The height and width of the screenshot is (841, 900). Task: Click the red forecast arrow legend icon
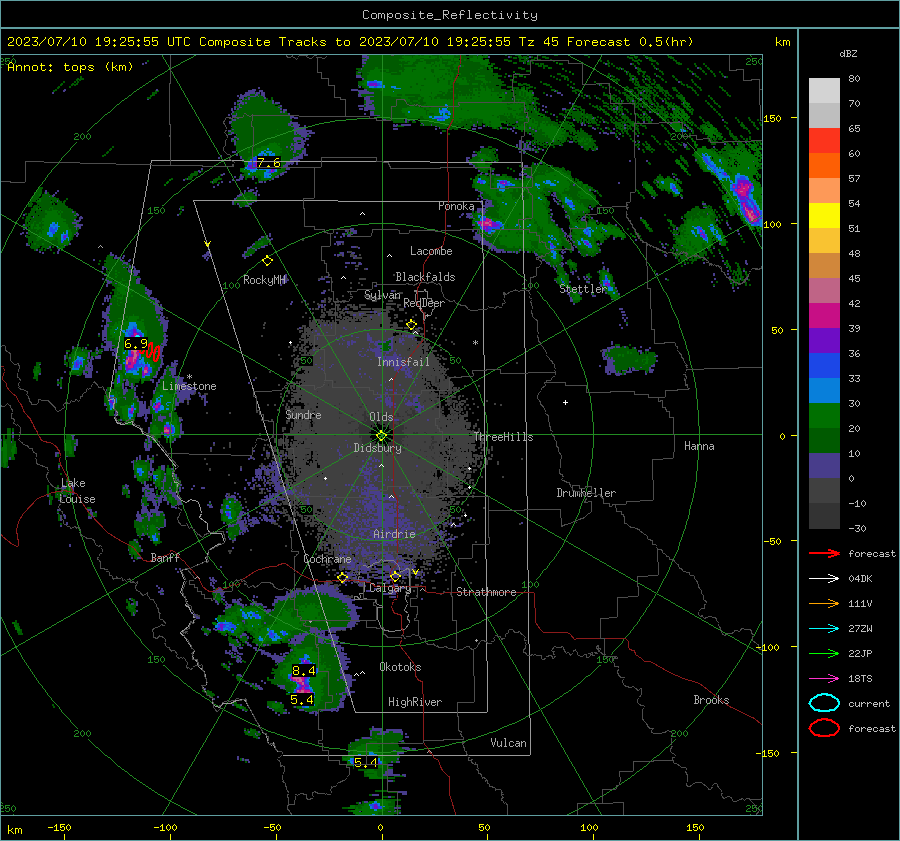point(824,553)
